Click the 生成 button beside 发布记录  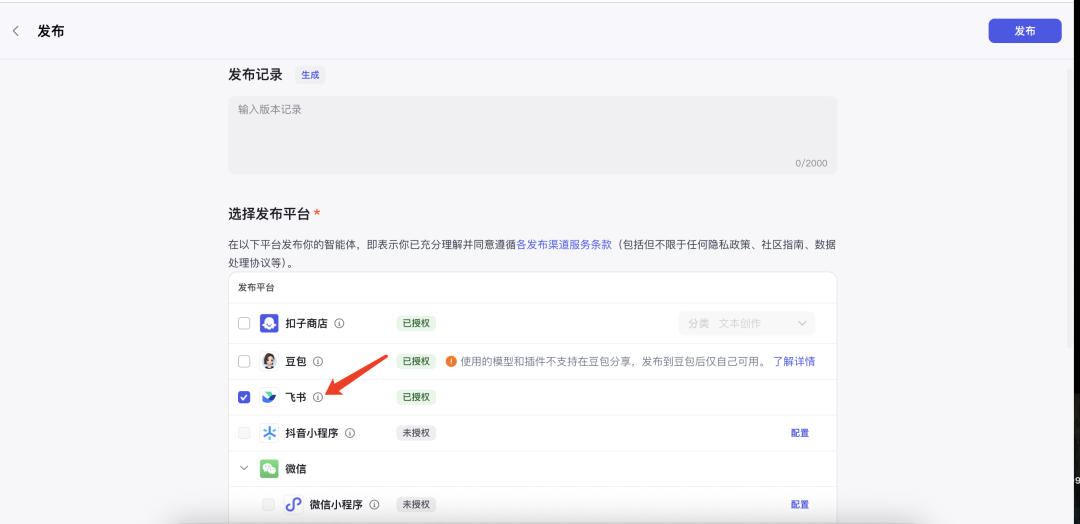coord(310,75)
